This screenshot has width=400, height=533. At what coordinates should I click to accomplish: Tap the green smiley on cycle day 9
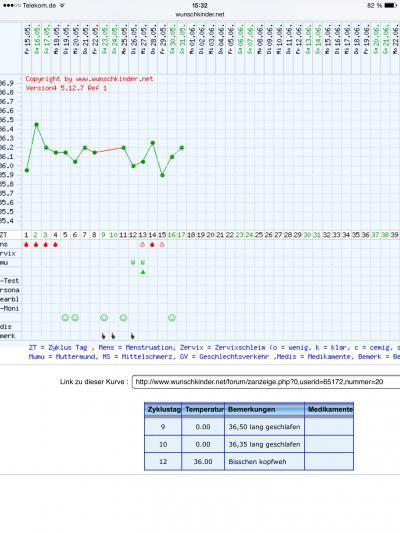coord(104,318)
